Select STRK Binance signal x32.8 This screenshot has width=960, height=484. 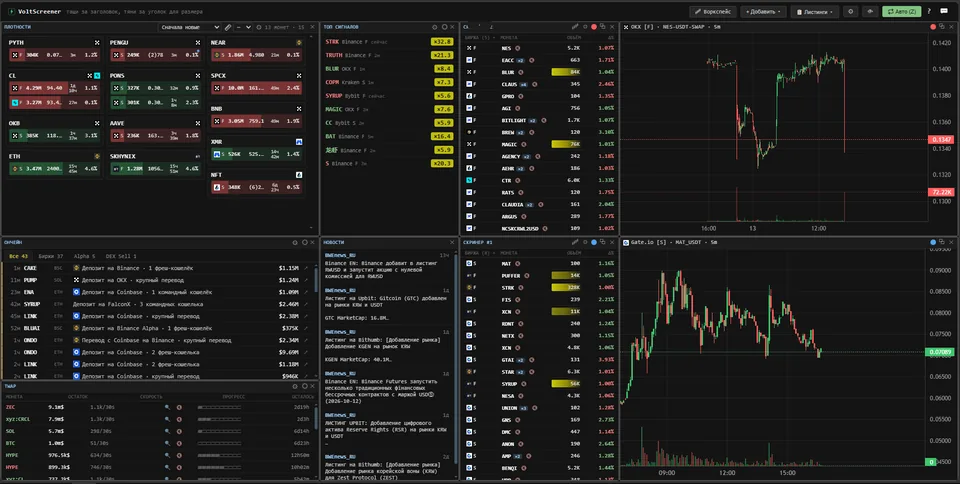coord(389,42)
